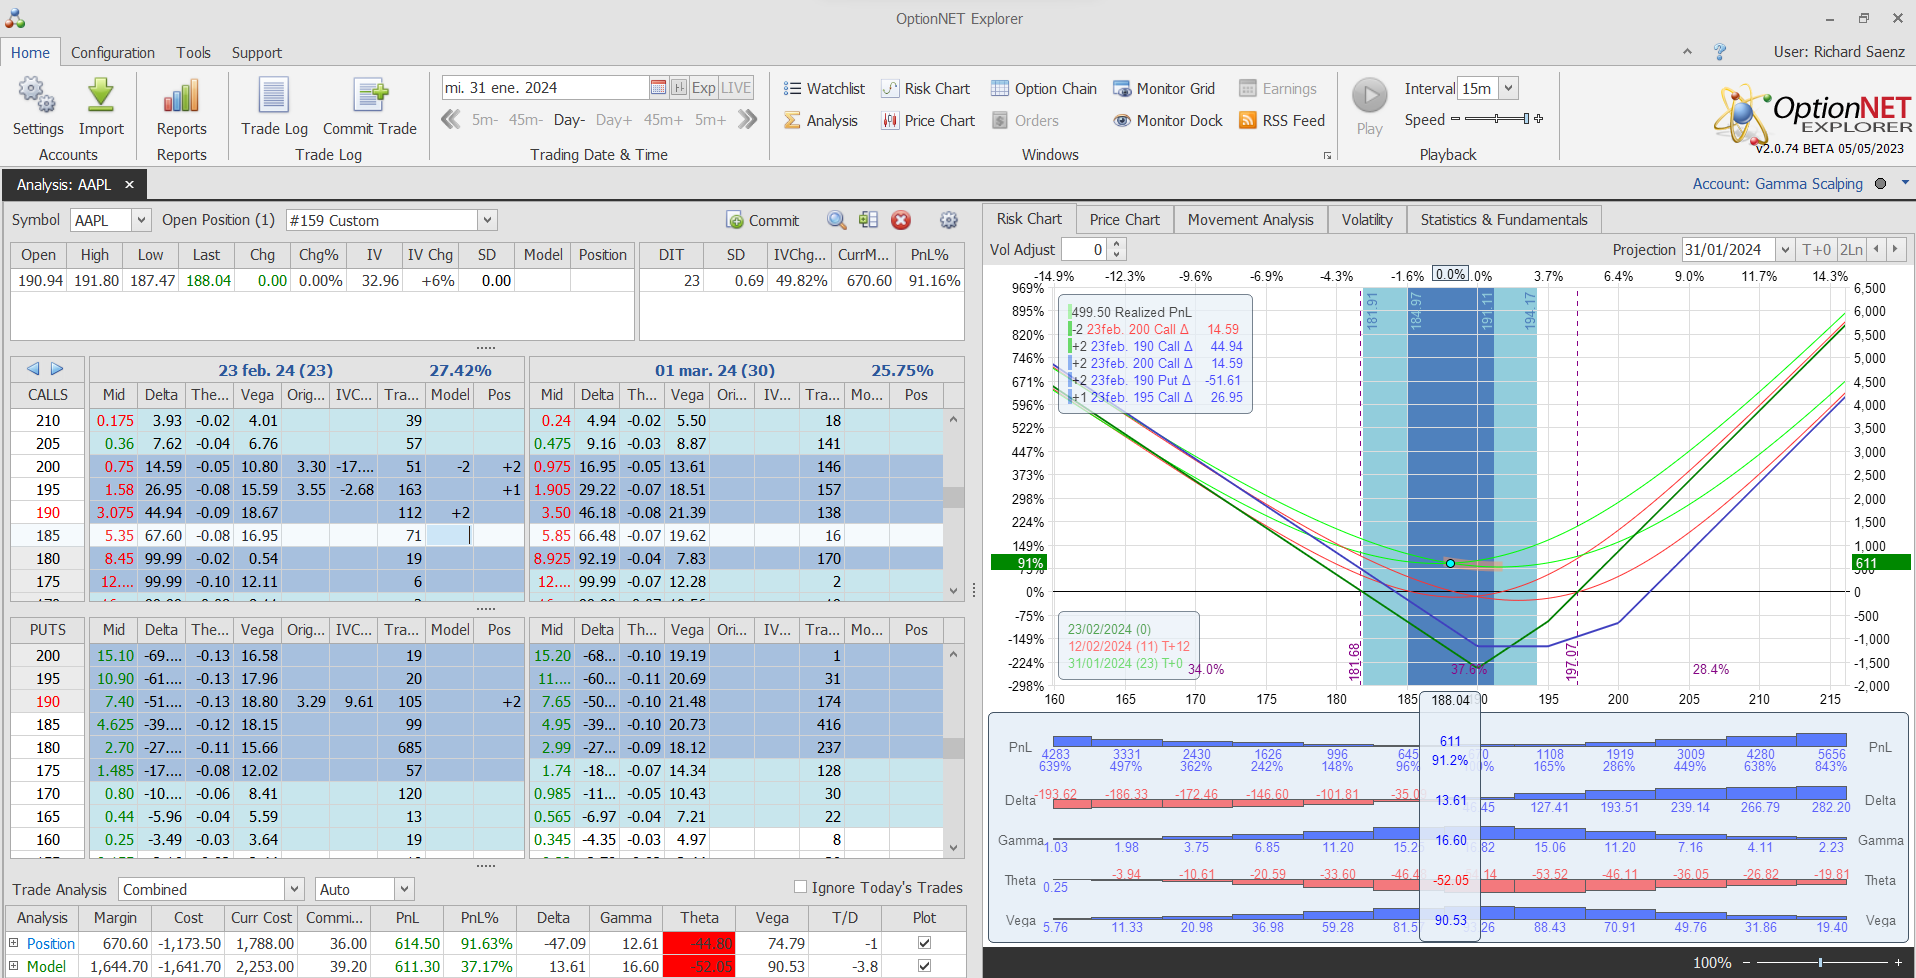1916x978 pixels.
Task: Switch to Volatility tab
Action: [1367, 220]
